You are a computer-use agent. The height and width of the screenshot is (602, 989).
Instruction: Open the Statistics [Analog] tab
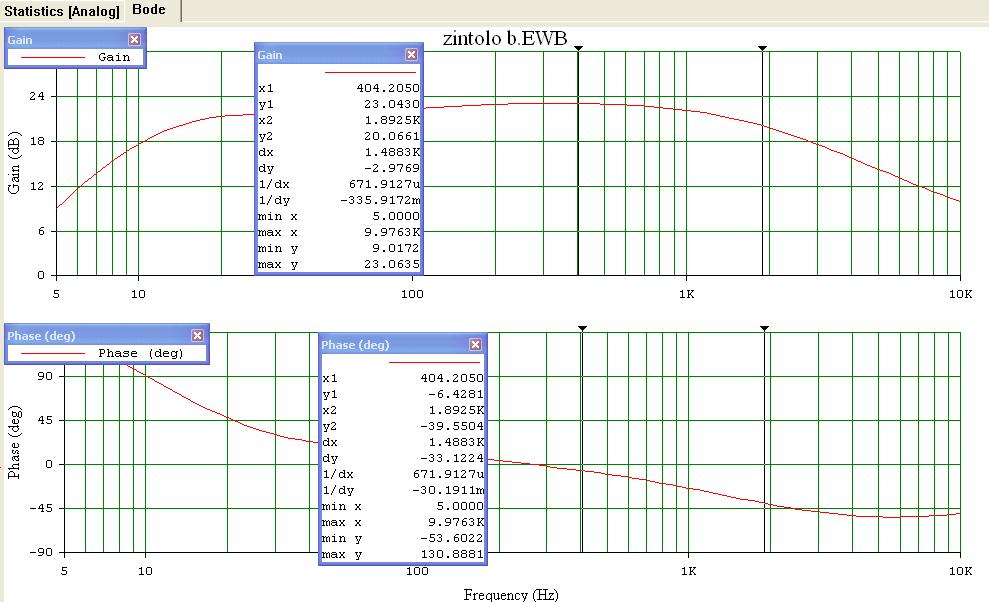pos(62,11)
